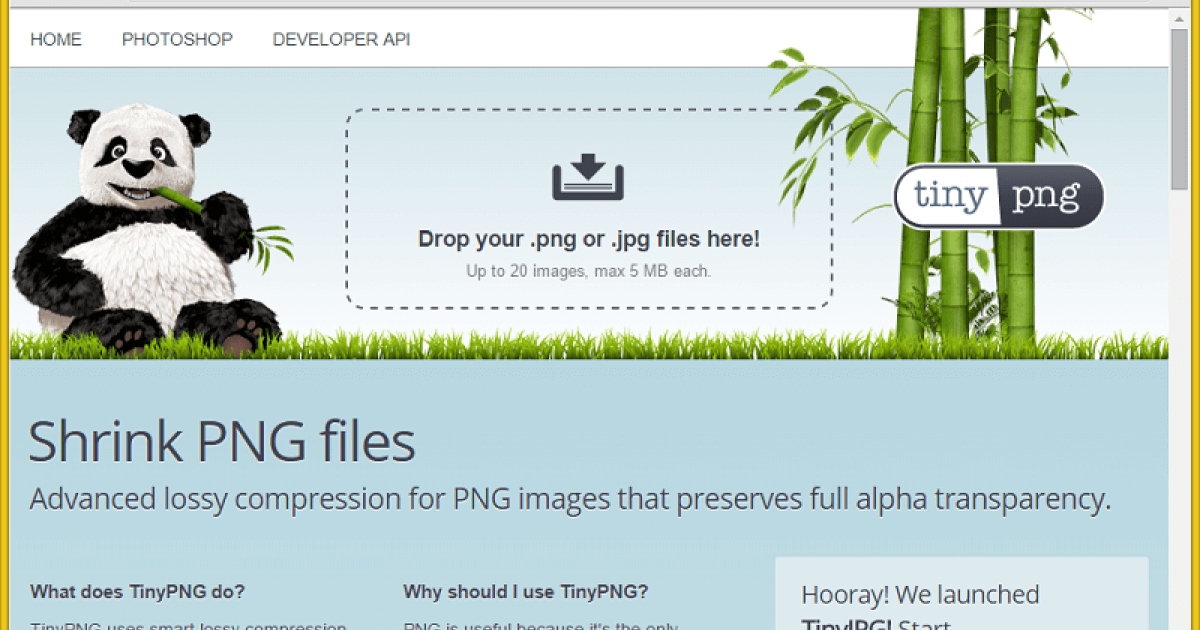Select the 'Why should I use TinyPNG?' heading

(525, 592)
